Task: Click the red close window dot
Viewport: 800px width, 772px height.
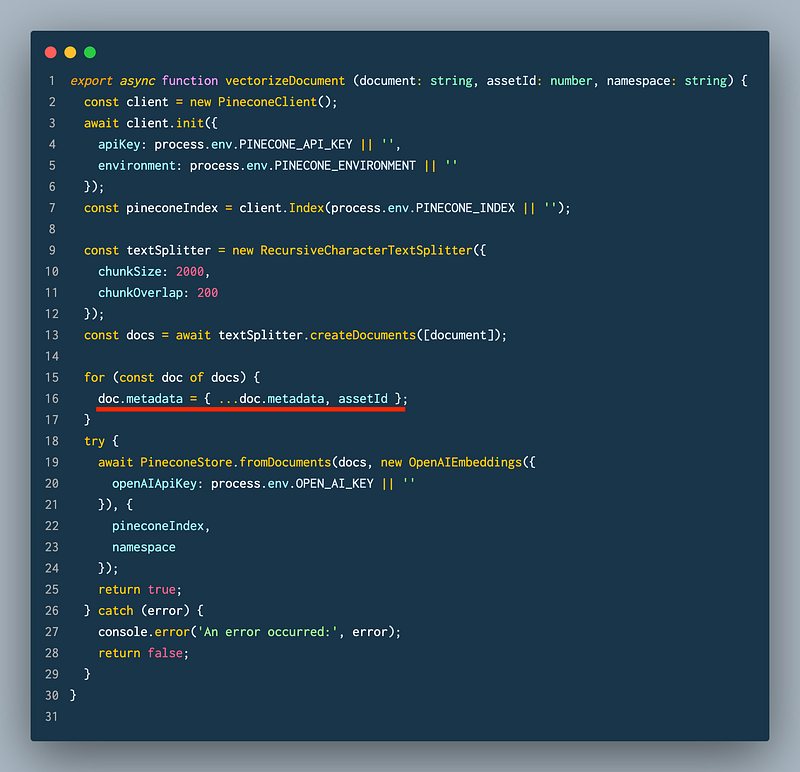Action: coord(51,53)
